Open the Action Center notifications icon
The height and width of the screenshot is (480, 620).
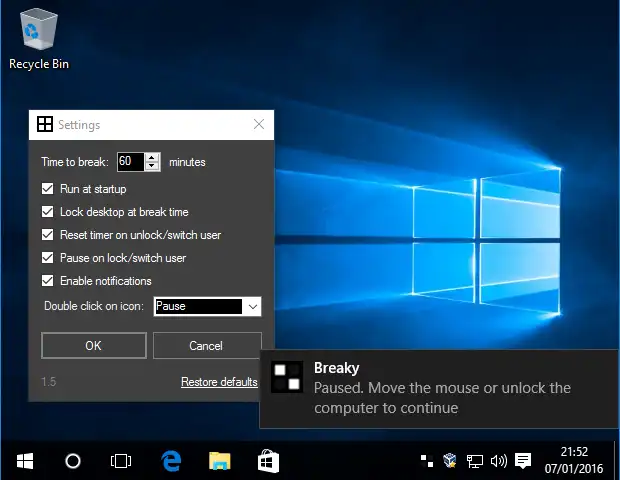(523, 461)
